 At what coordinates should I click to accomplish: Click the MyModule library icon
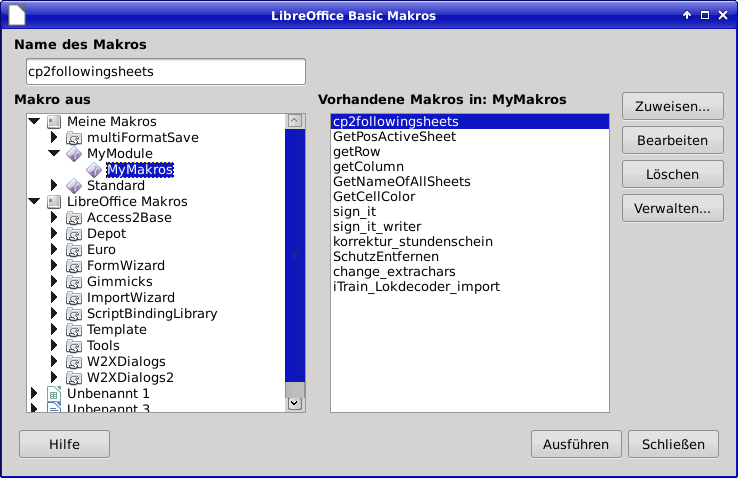pyautogui.click(x=74, y=154)
